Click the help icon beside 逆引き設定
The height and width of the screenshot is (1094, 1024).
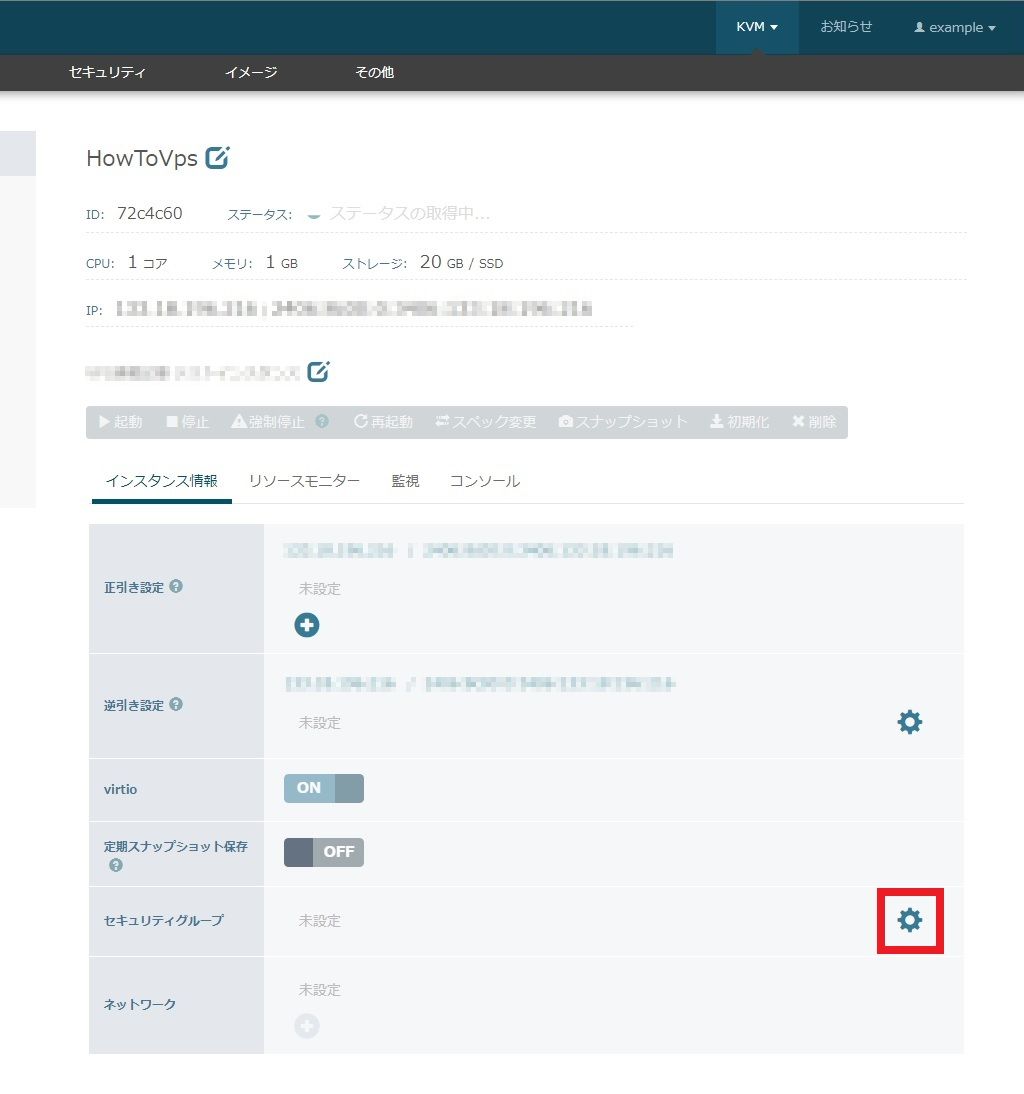(176, 705)
